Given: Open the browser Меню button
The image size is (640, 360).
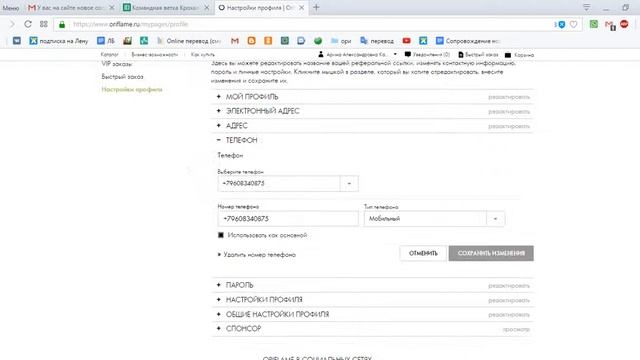Looking at the screenshot, I should (11, 8).
